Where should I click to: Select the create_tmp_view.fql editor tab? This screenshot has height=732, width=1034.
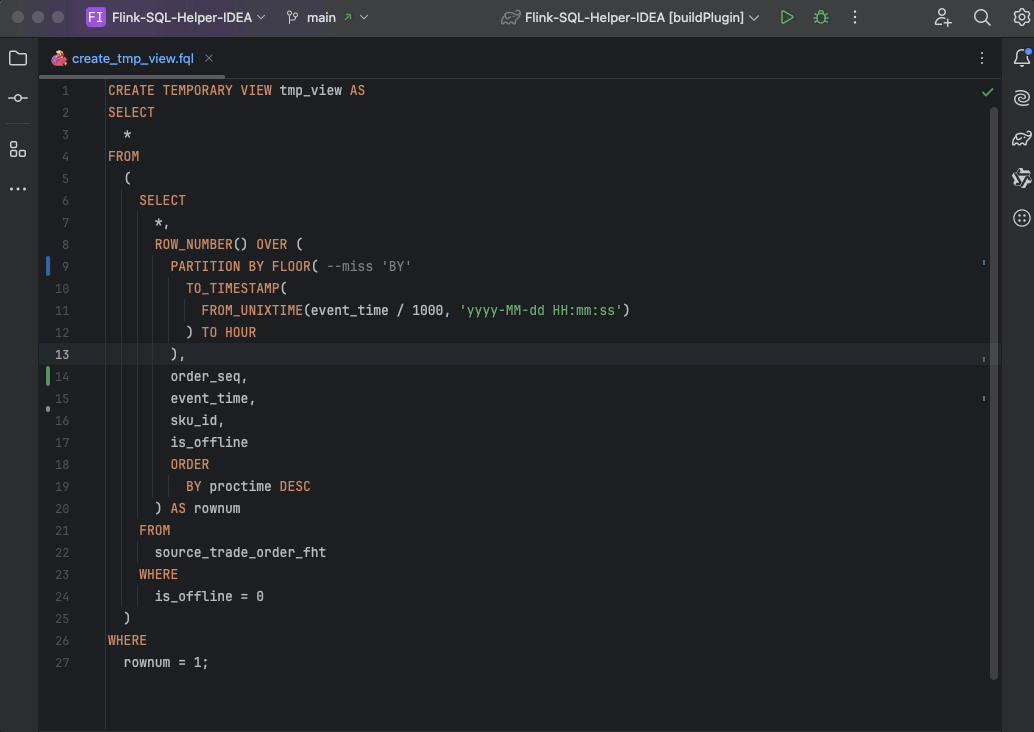pyautogui.click(x=132, y=59)
